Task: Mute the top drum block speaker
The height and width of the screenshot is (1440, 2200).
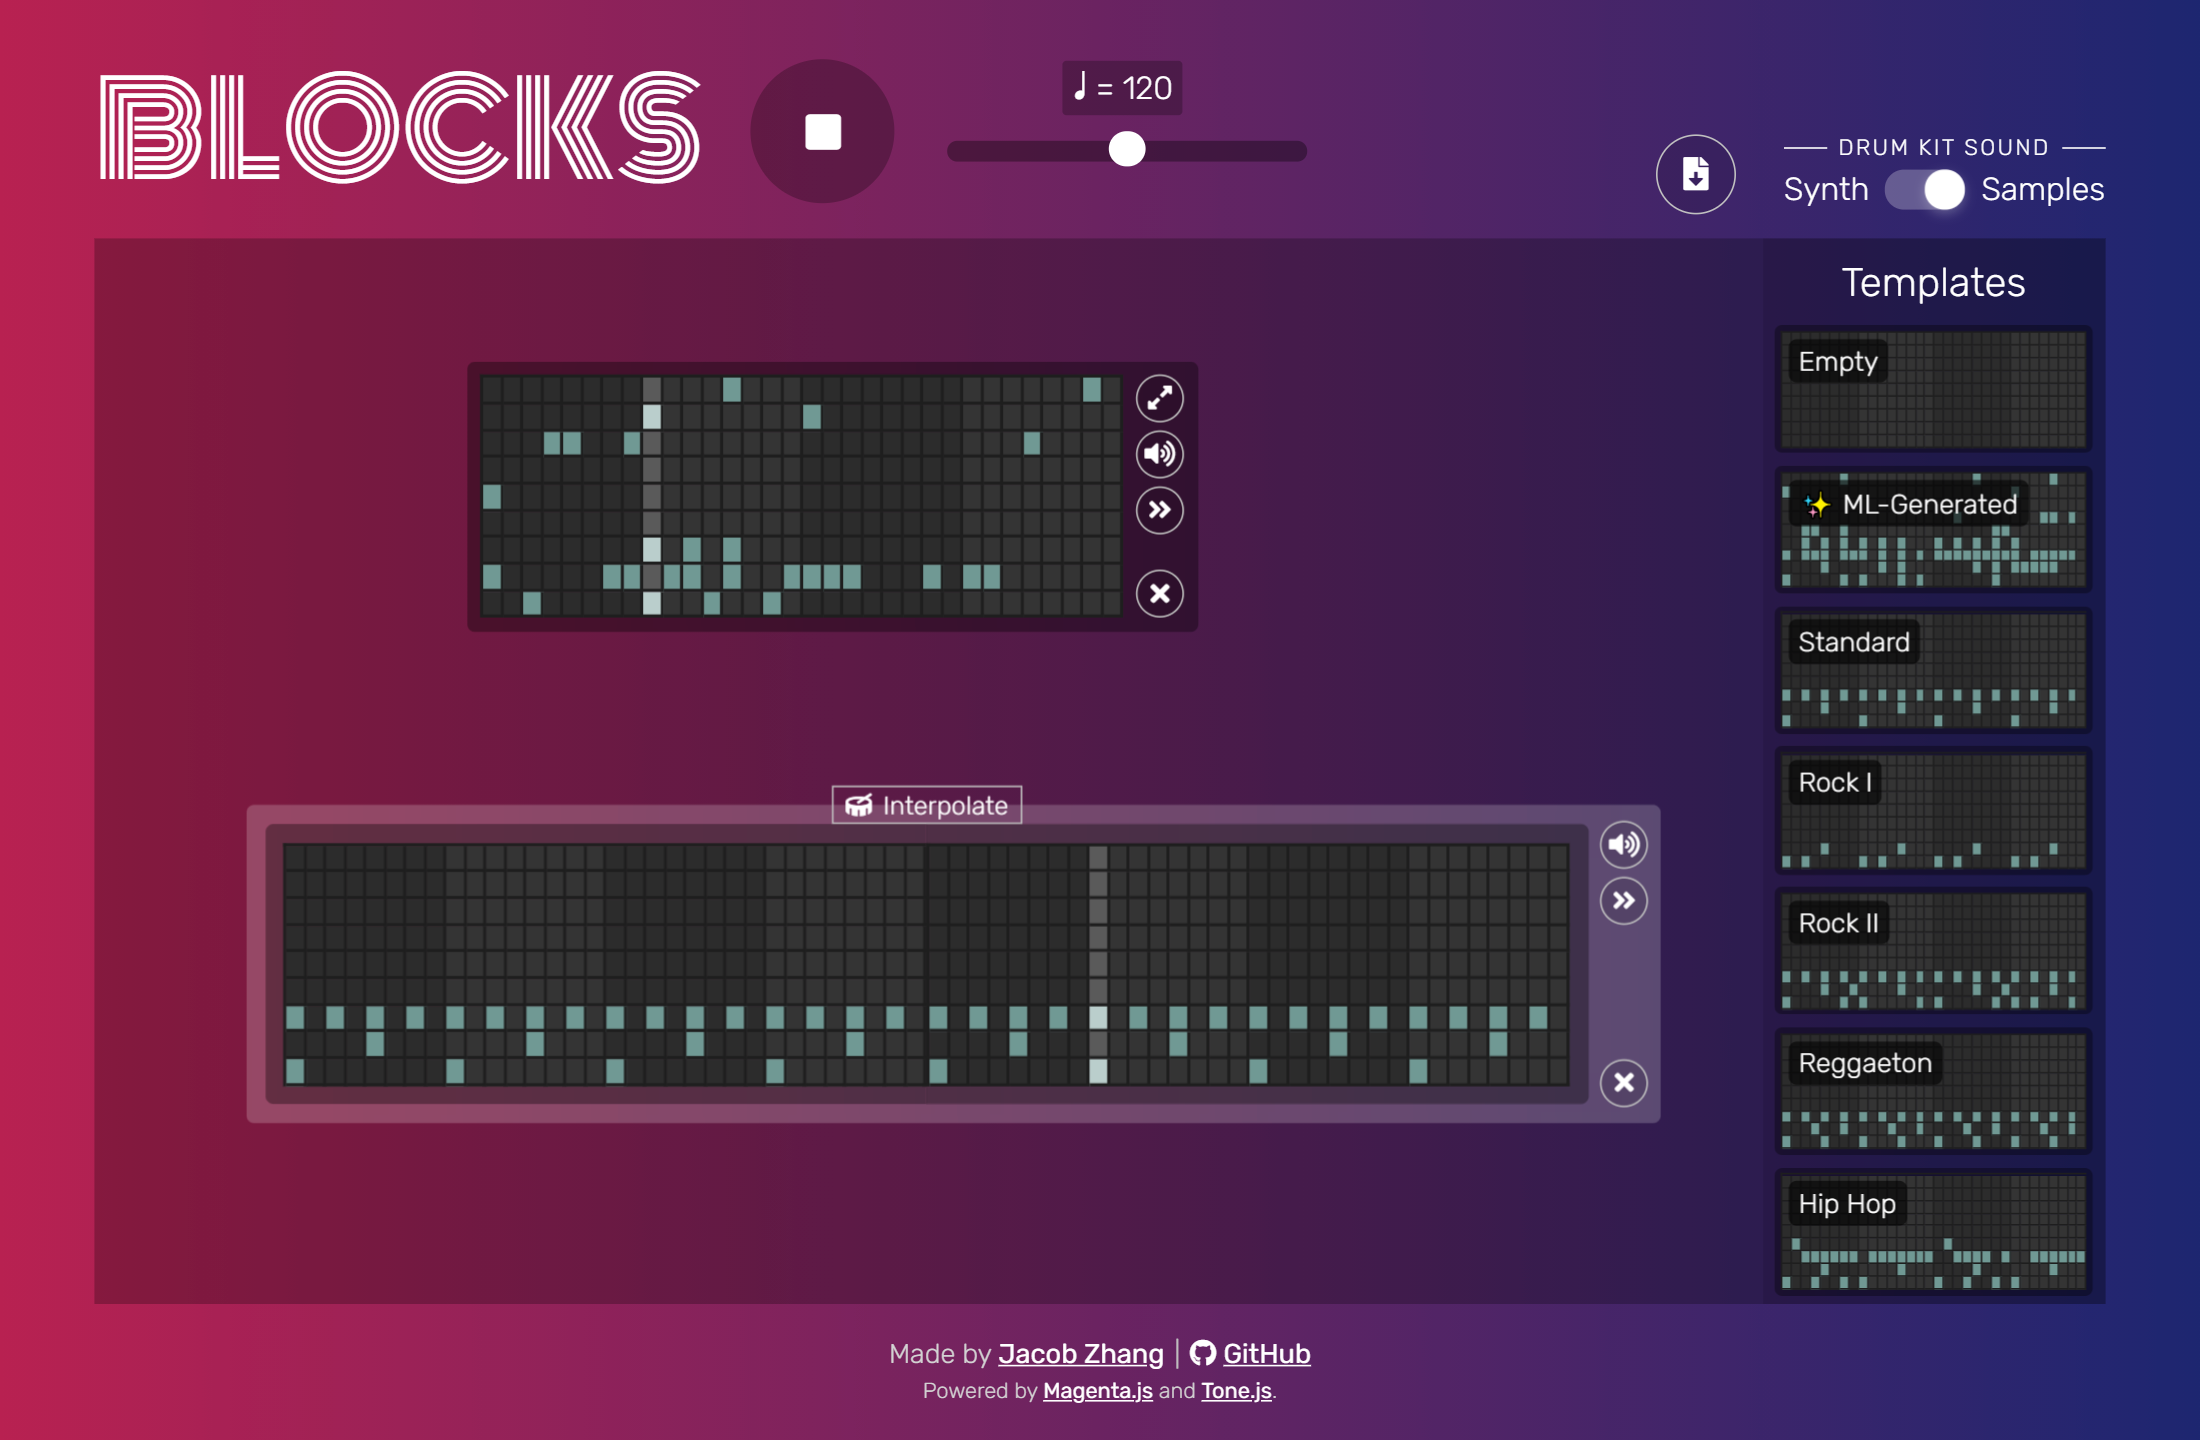Action: click(x=1159, y=454)
